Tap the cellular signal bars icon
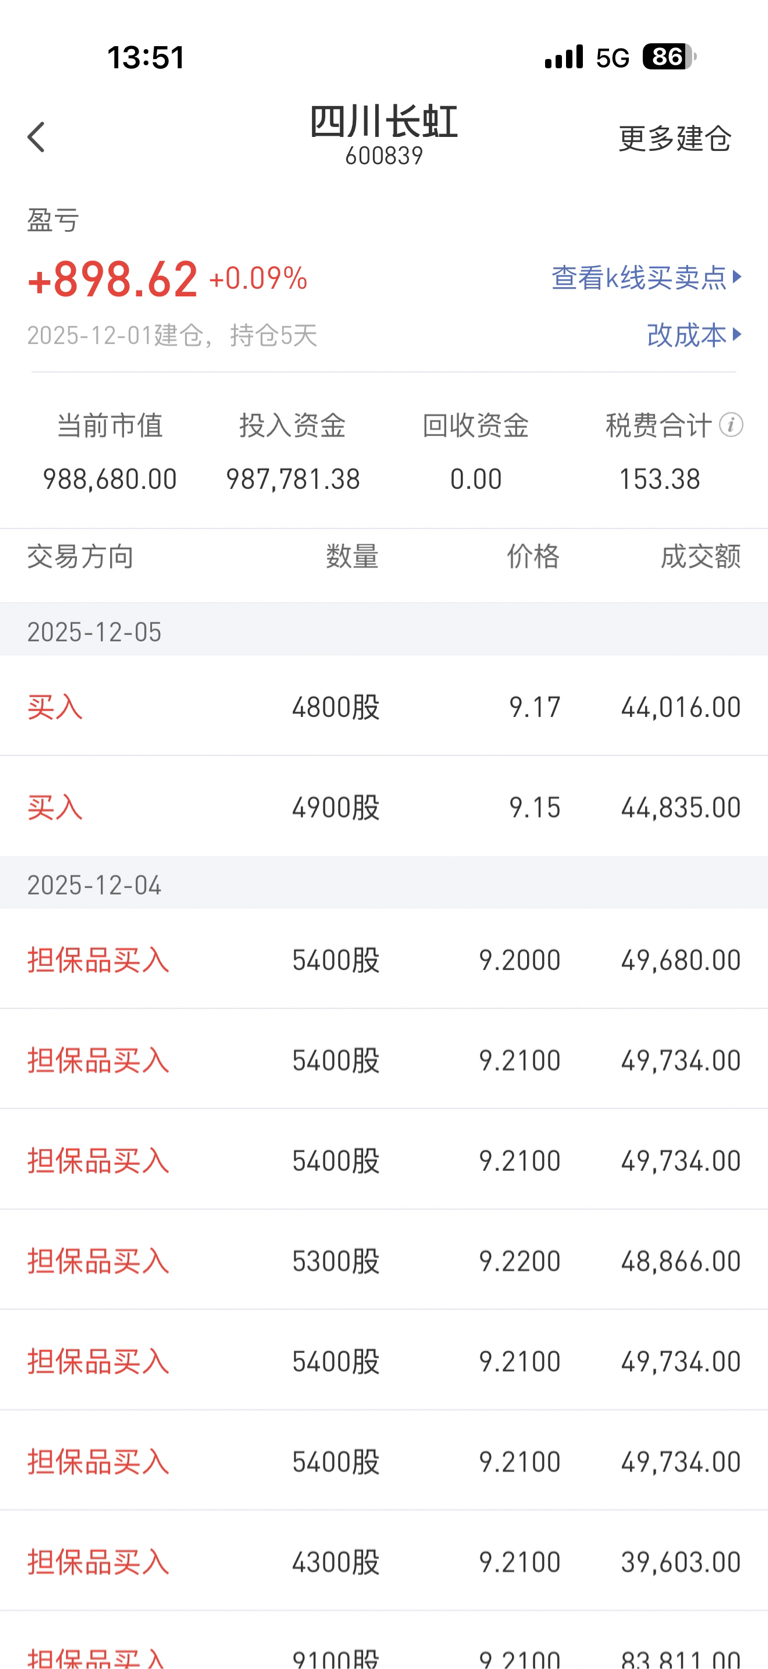Viewport: 768px width, 1669px height. (564, 57)
